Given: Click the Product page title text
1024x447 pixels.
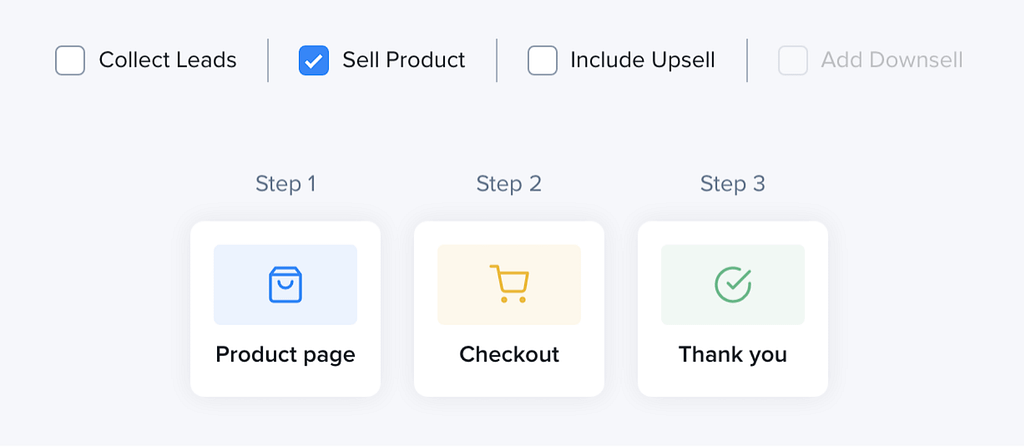Looking at the screenshot, I should pyautogui.click(x=285, y=354).
